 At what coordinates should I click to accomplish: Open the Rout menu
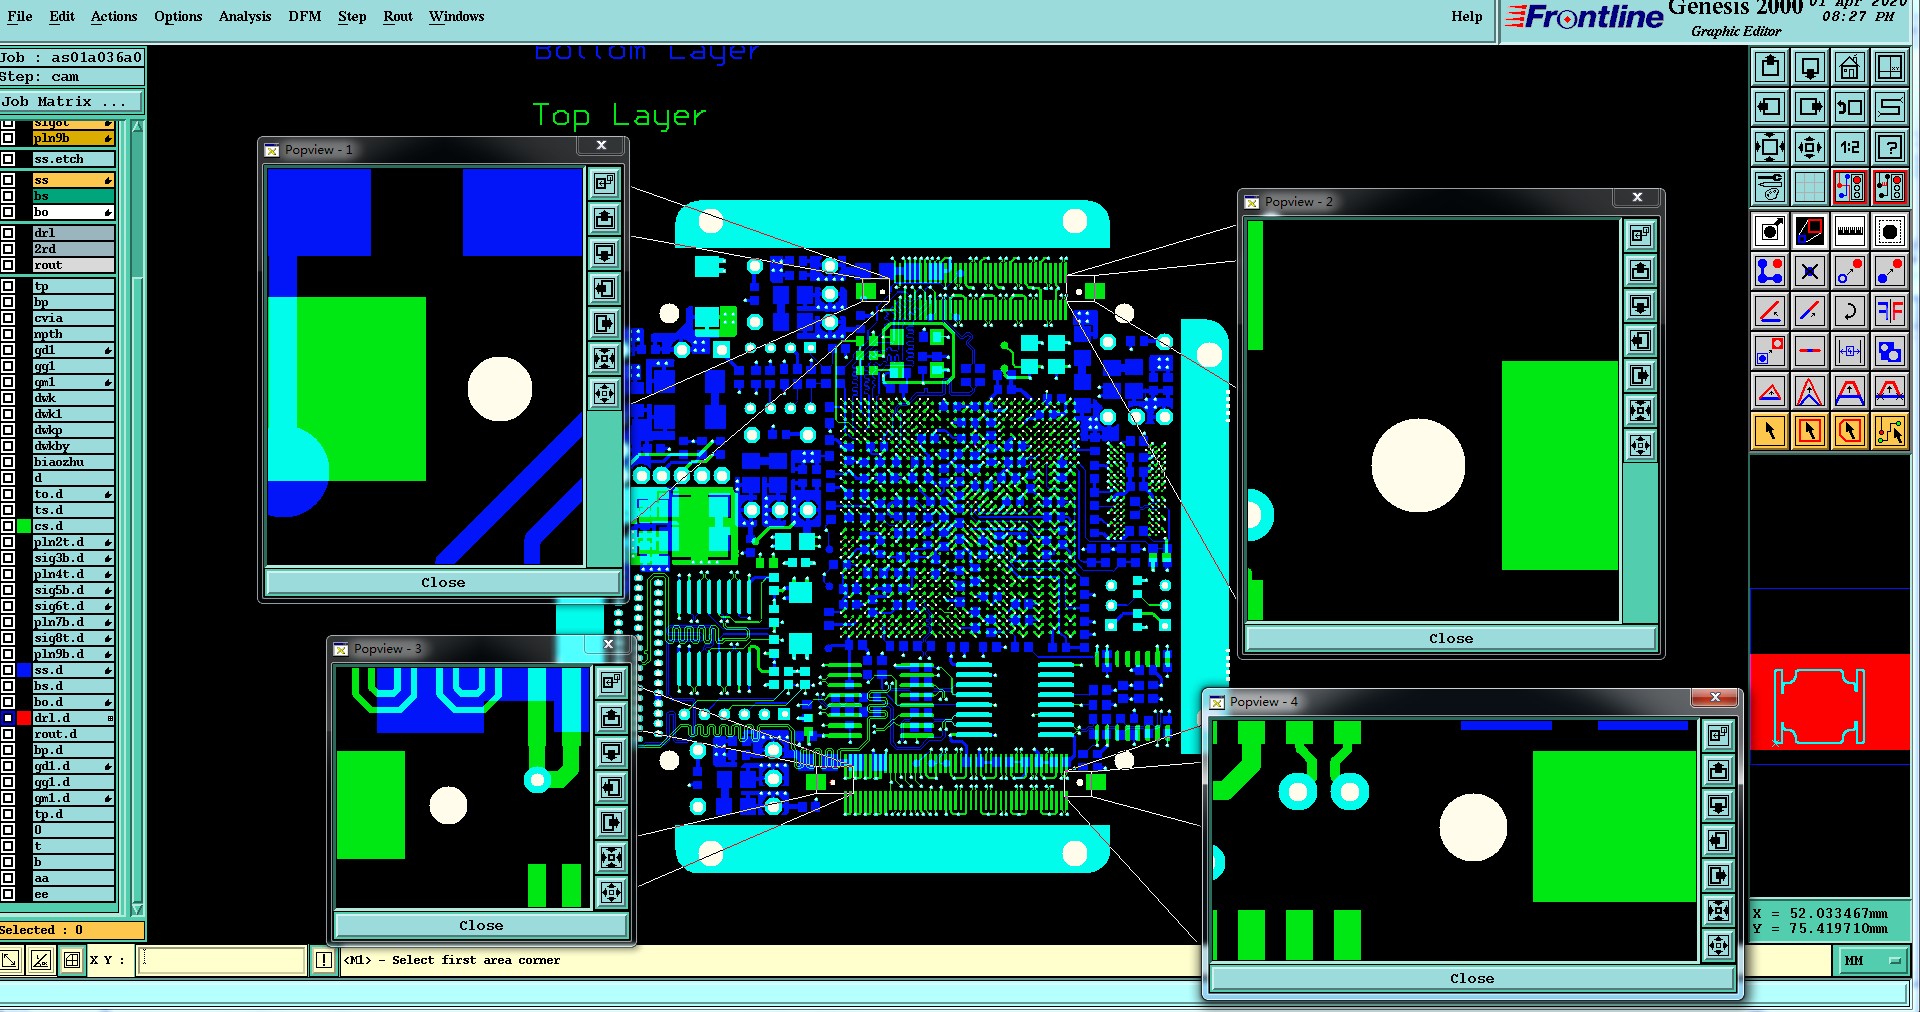(x=398, y=16)
